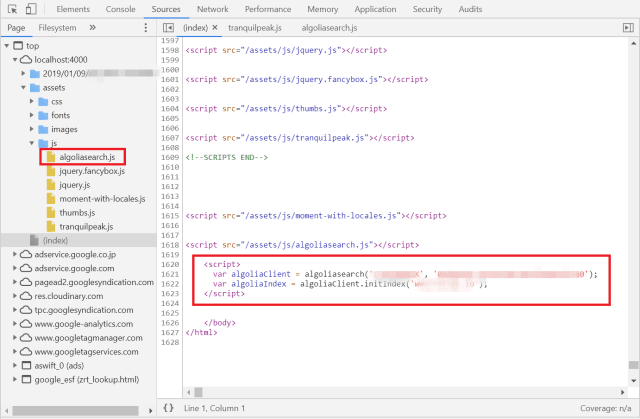Expand the images folder
Viewport: 640px width, 419px height.
(31, 129)
